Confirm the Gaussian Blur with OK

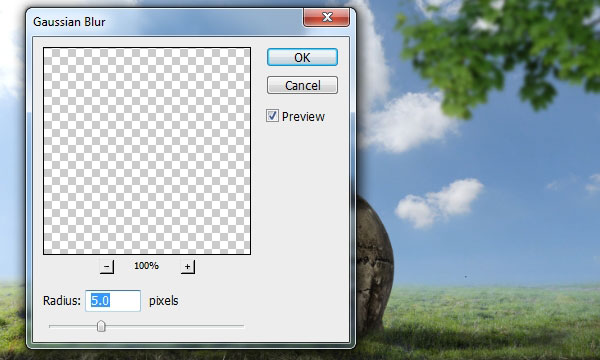click(x=302, y=57)
